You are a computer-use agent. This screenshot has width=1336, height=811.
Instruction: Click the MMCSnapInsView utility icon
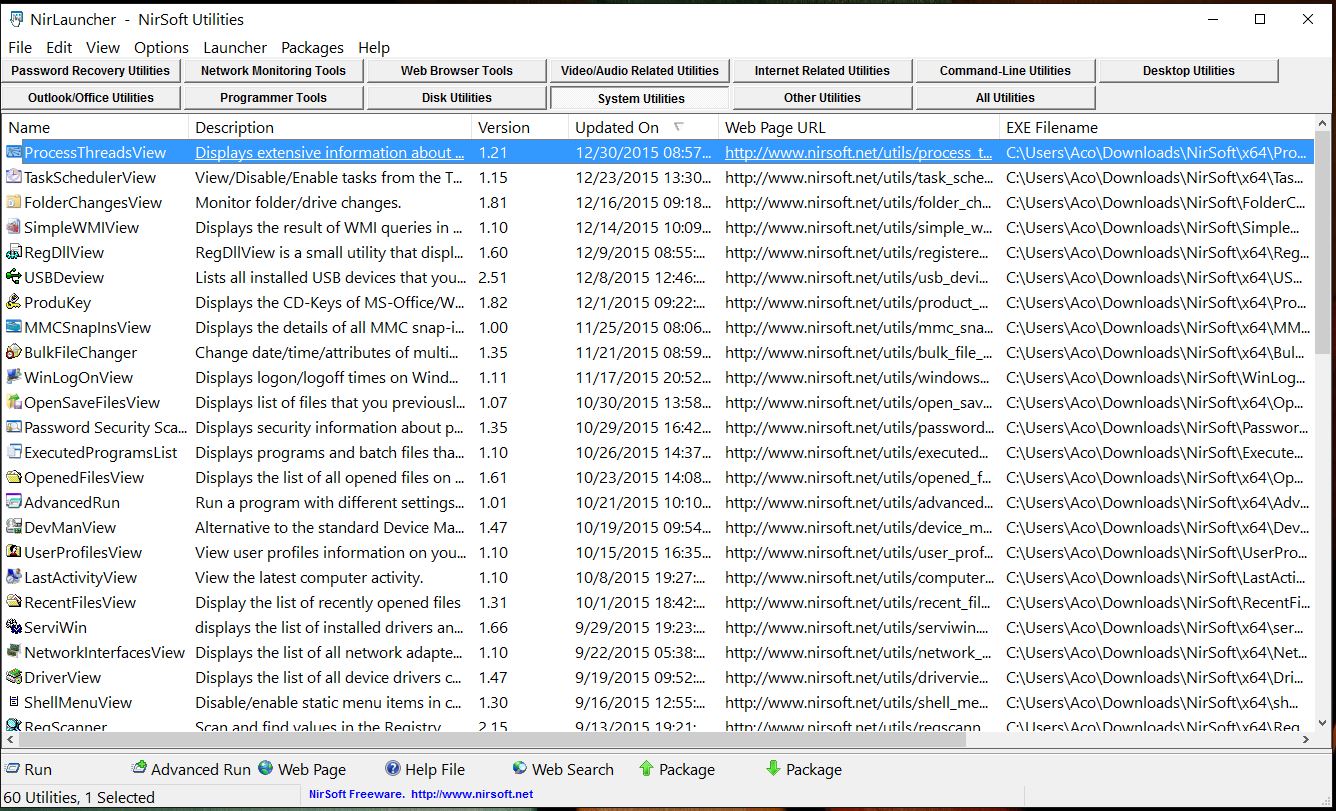pyautogui.click(x=14, y=327)
